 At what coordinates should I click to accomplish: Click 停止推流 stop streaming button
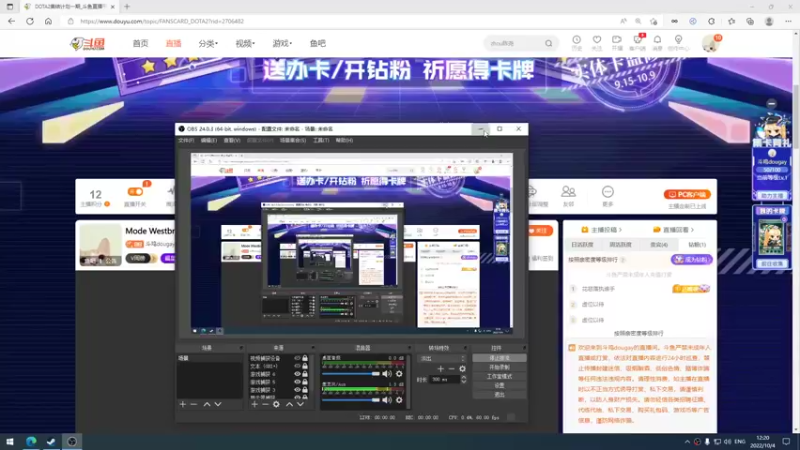coord(499,358)
